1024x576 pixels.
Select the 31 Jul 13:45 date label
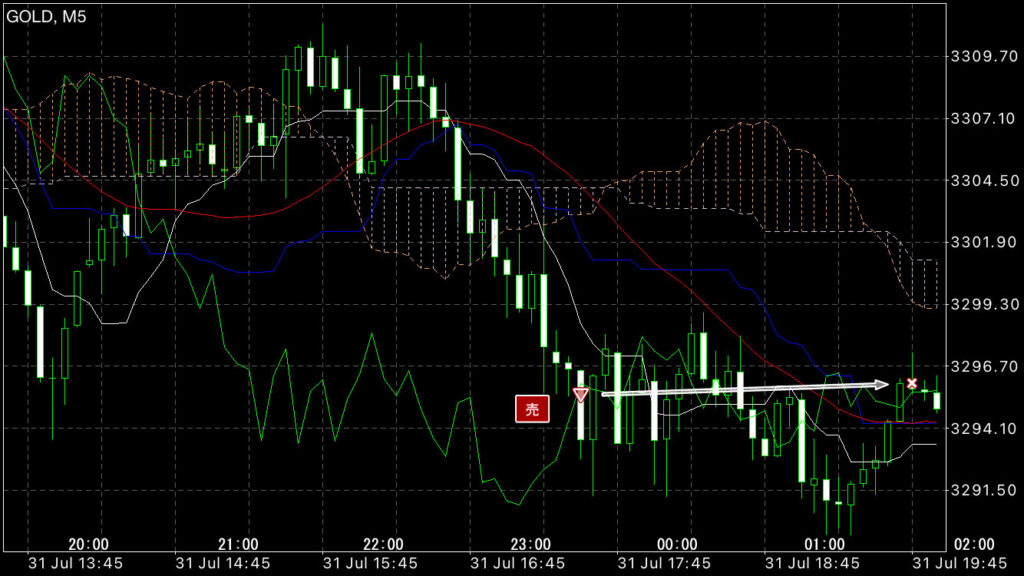pos(76,562)
